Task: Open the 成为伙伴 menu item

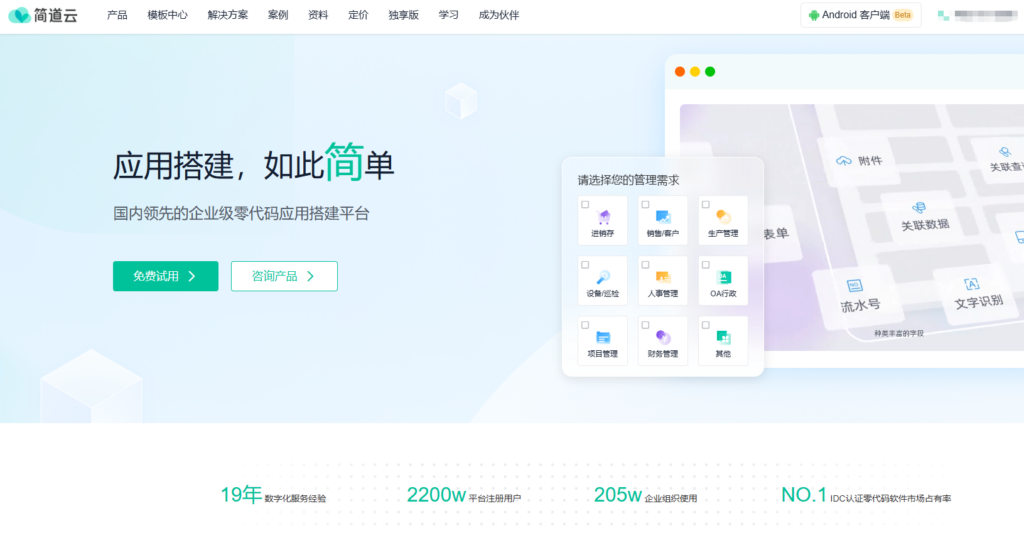Action: click(x=499, y=15)
